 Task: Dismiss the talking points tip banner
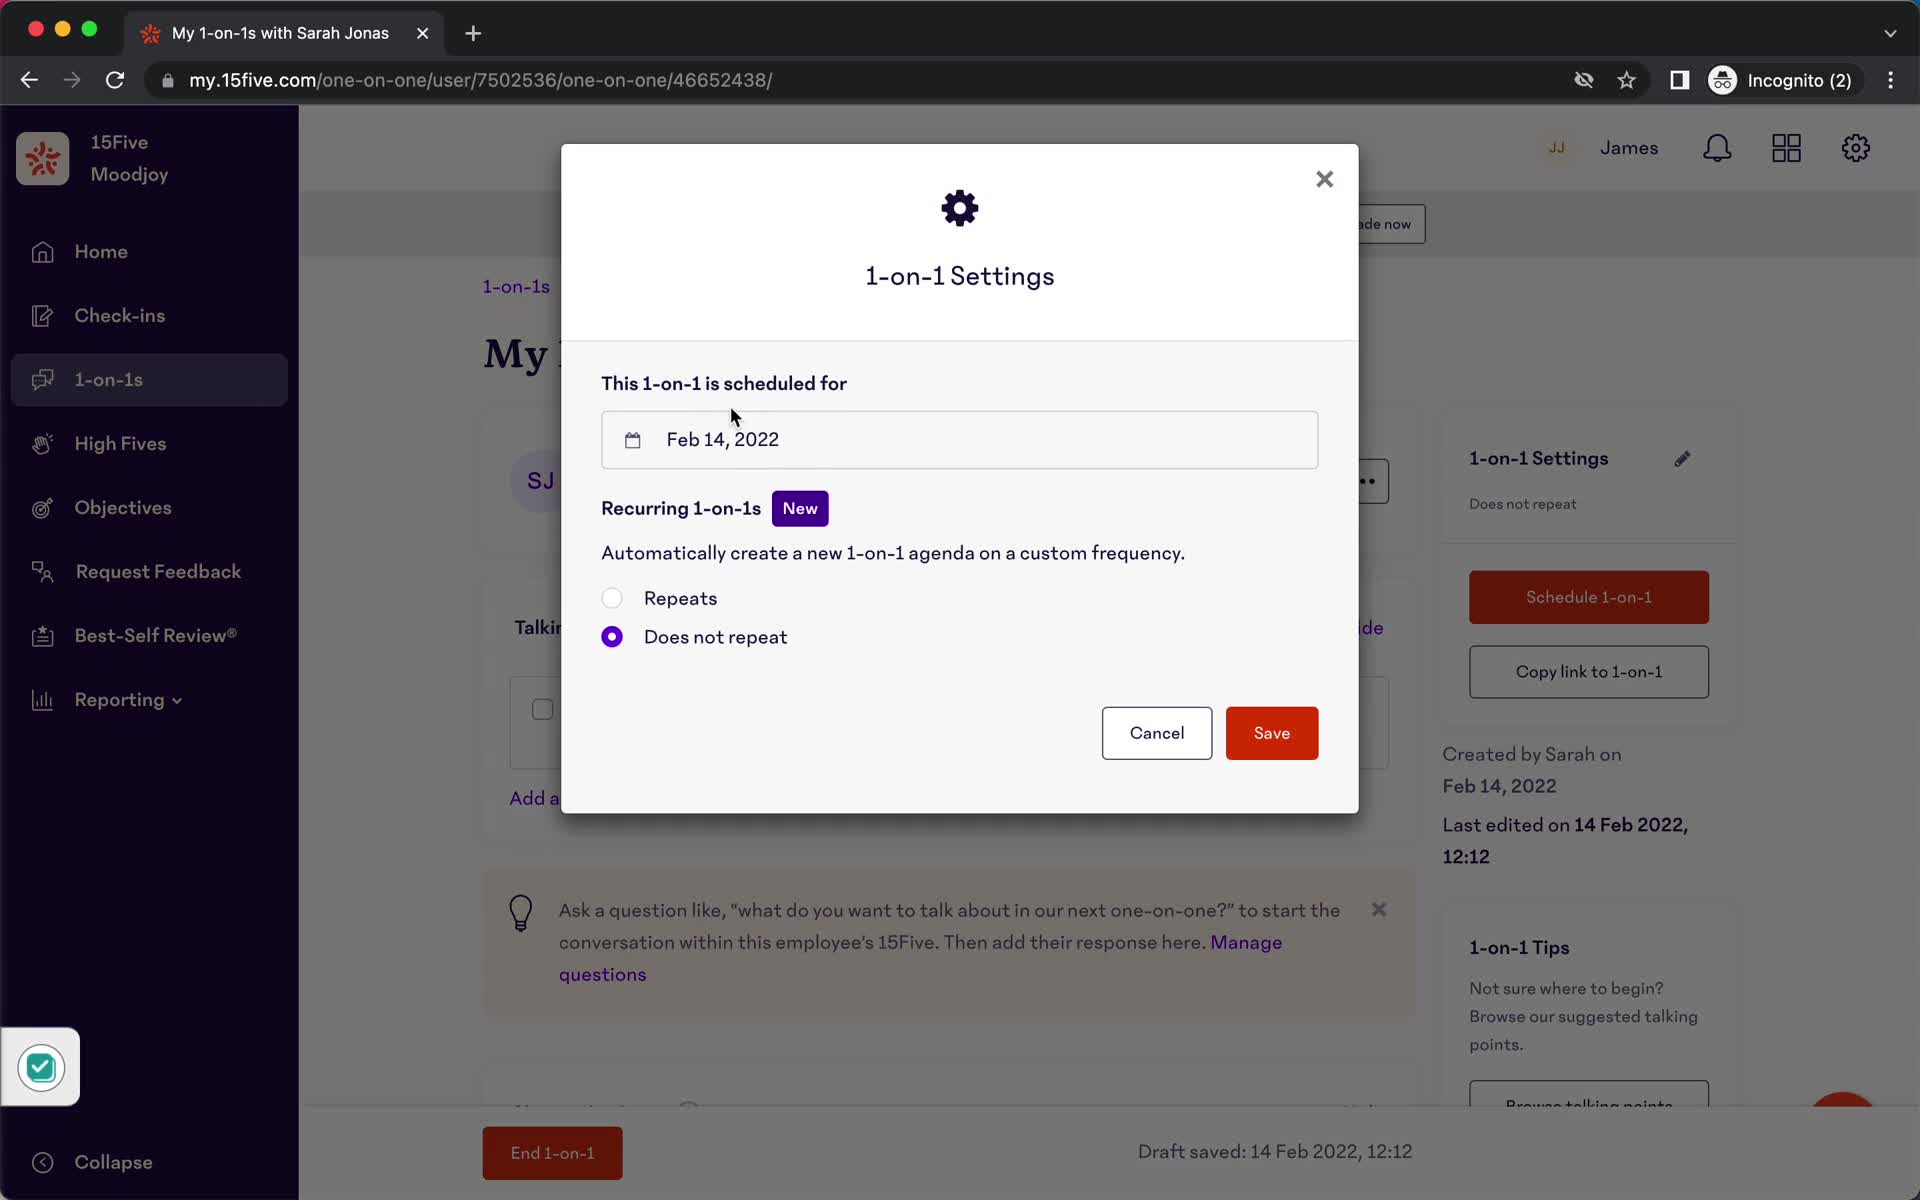(x=1380, y=910)
